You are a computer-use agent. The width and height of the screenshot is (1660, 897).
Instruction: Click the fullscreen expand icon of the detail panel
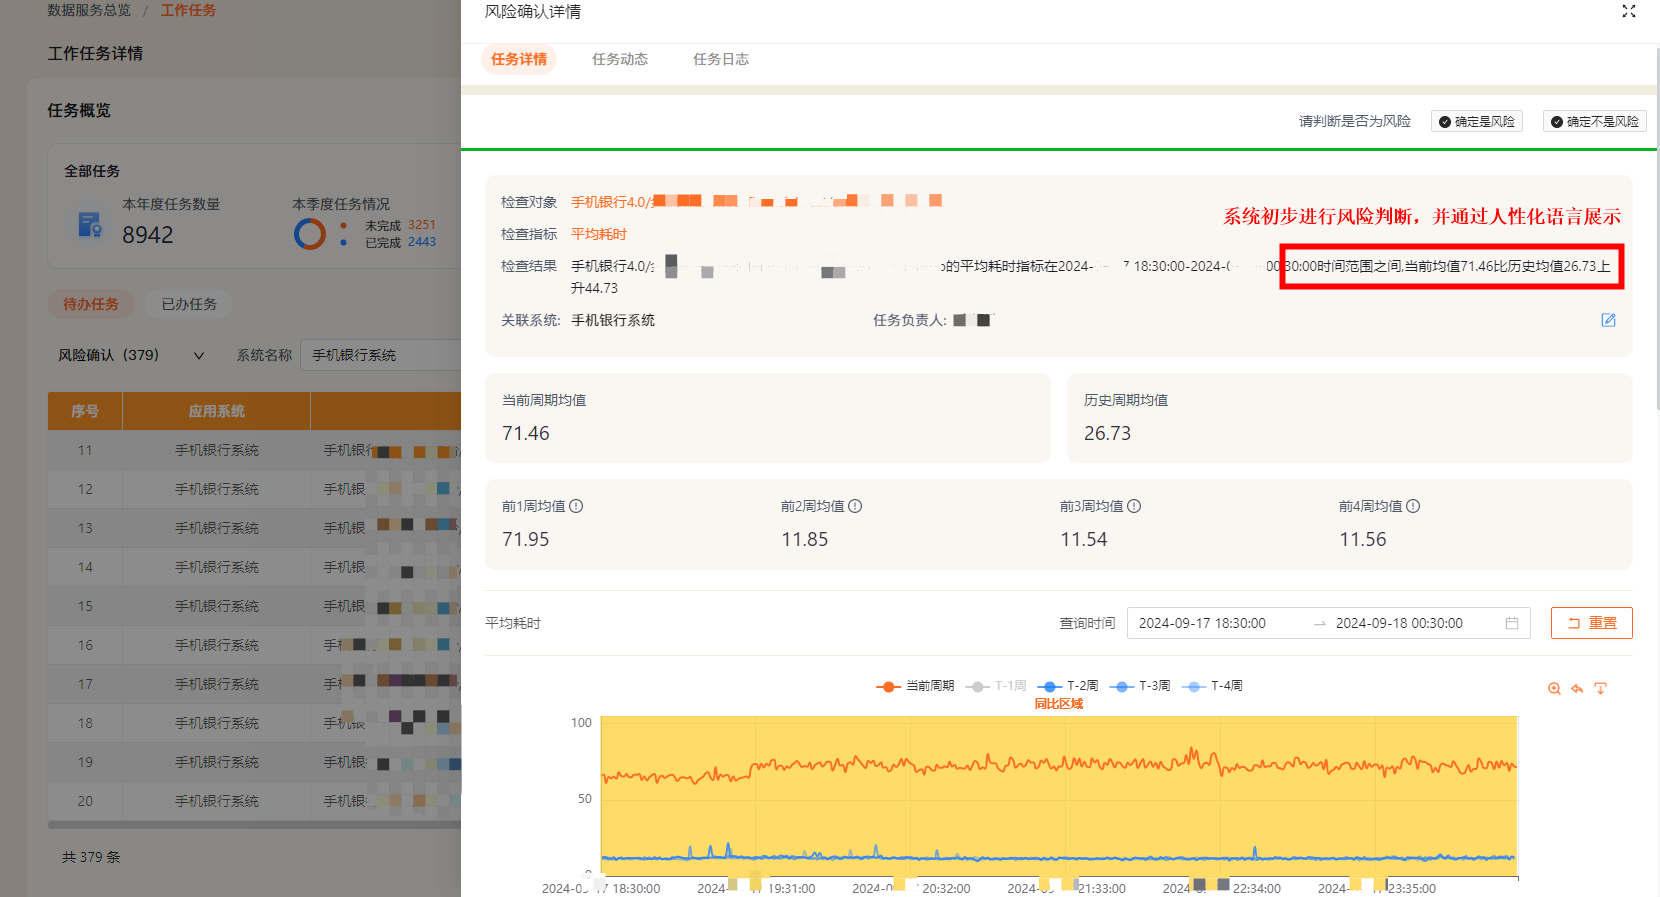pos(1628,11)
